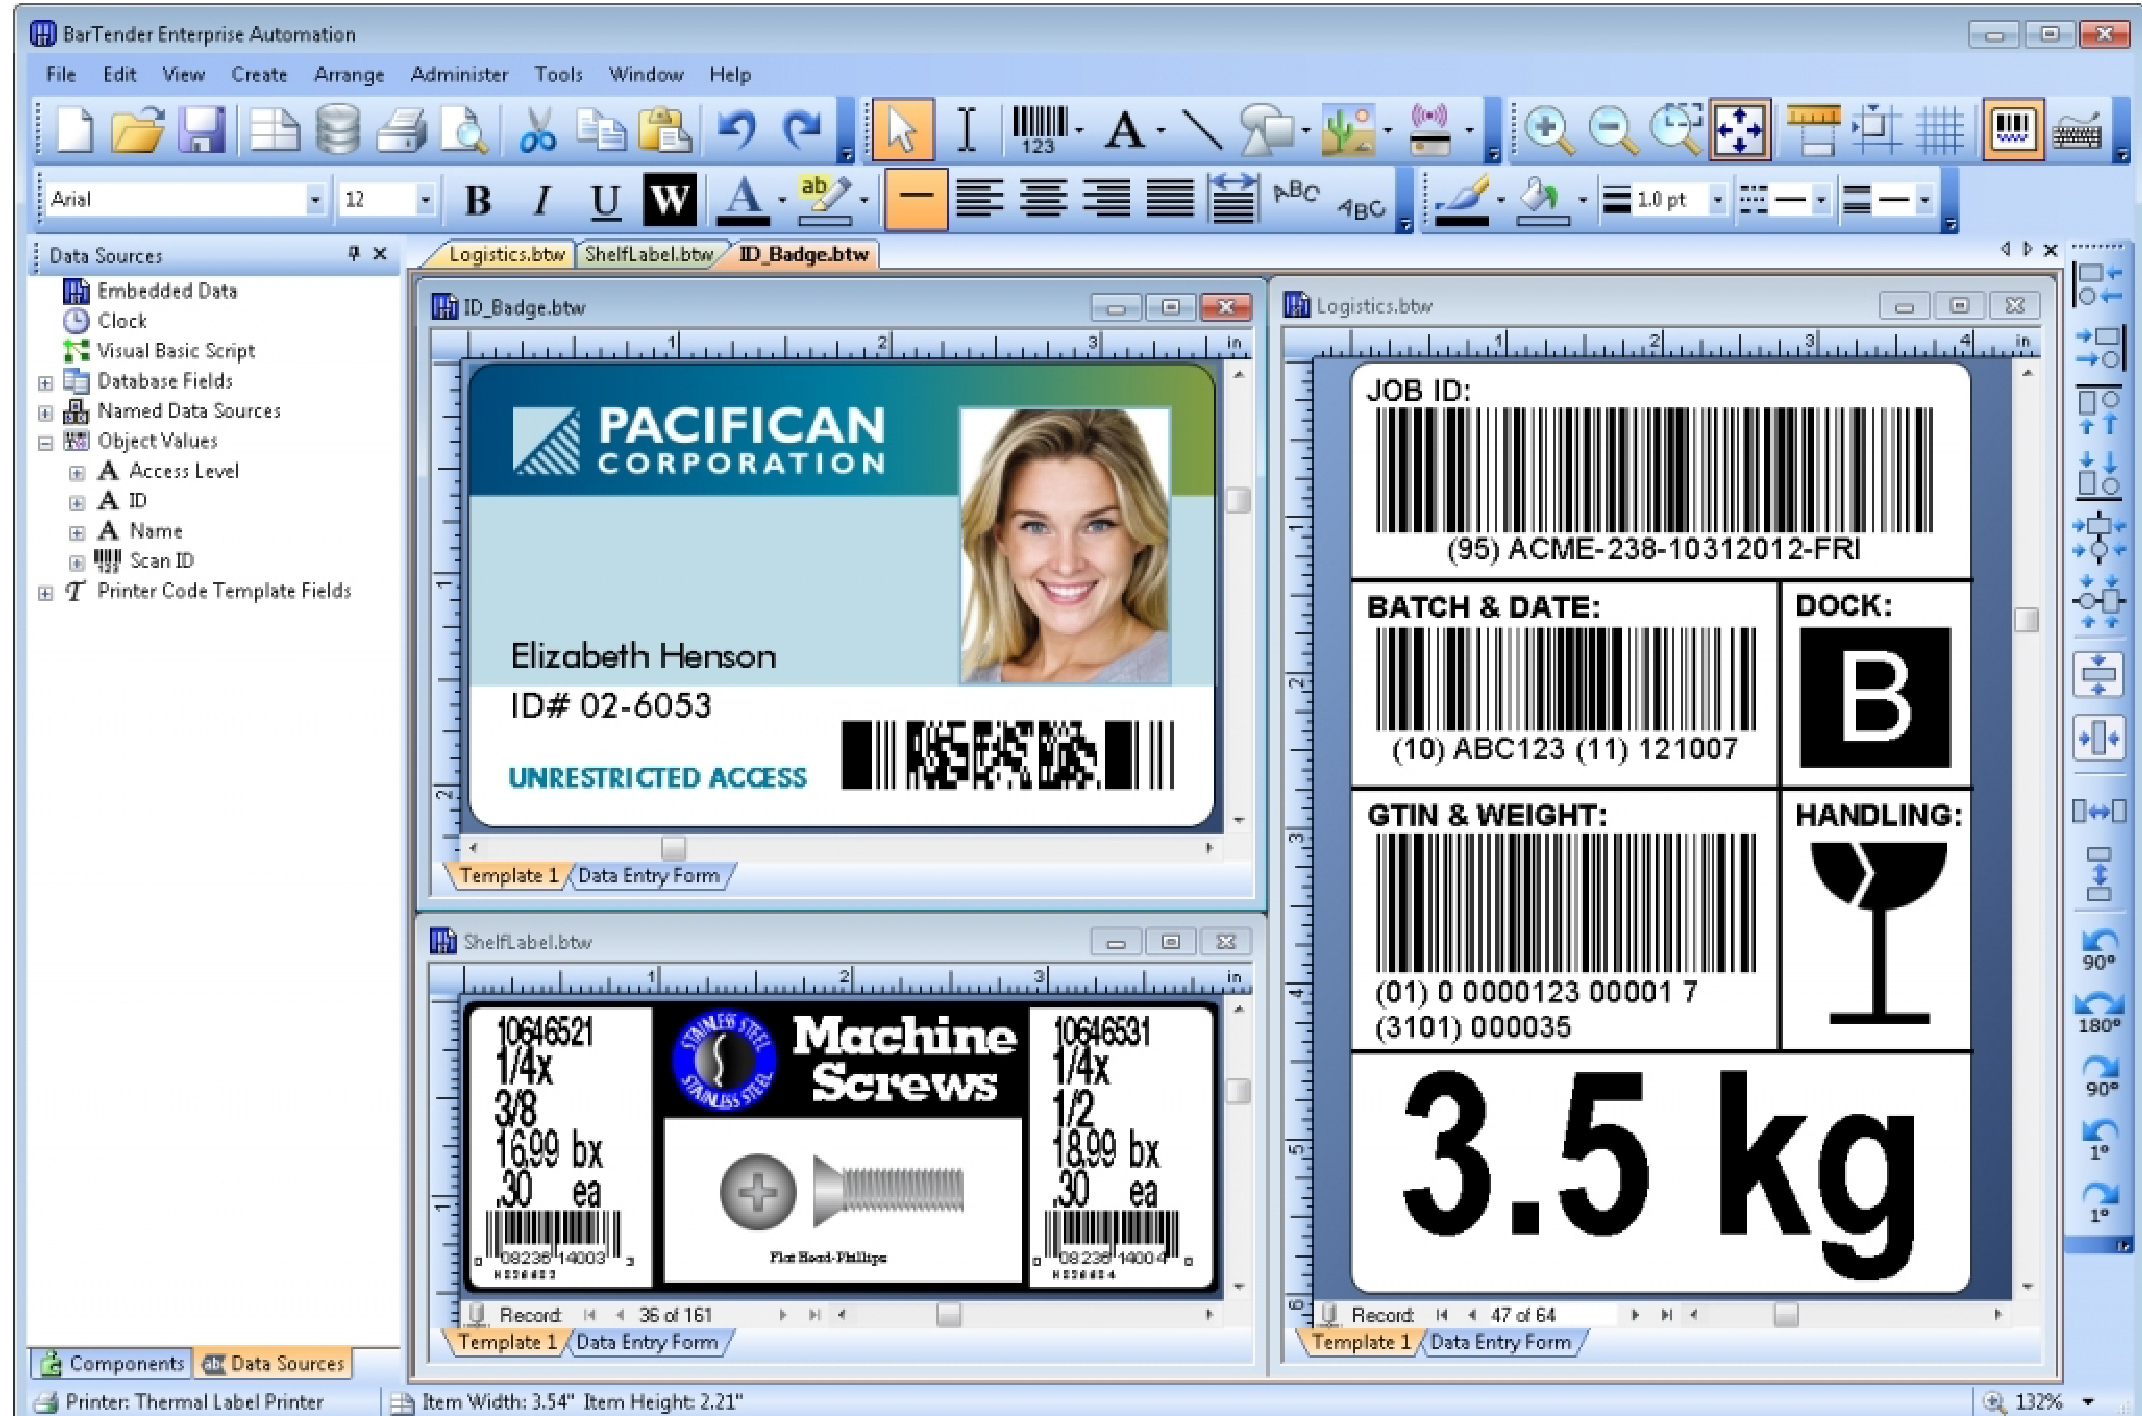Open the line thickness 1.0 pt dropdown
Viewport: 2142px width, 1416px height.
click(x=1716, y=200)
